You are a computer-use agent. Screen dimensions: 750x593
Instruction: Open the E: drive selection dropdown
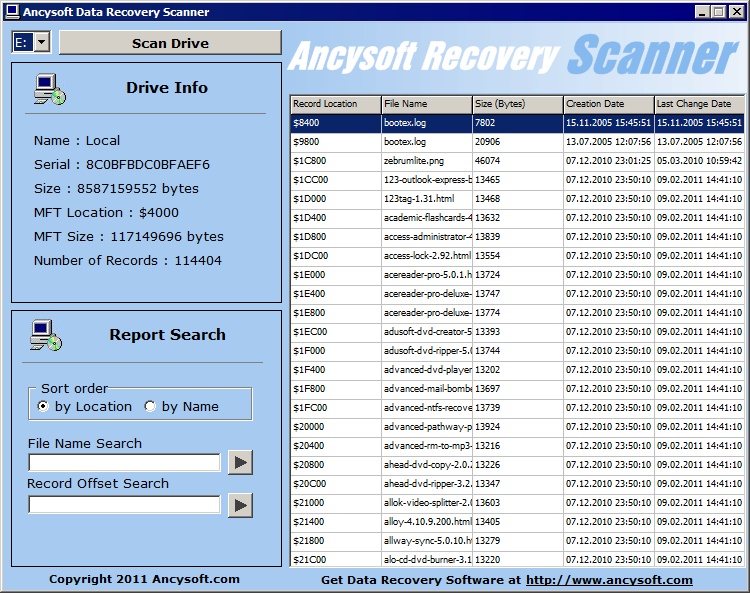[42, 43]
